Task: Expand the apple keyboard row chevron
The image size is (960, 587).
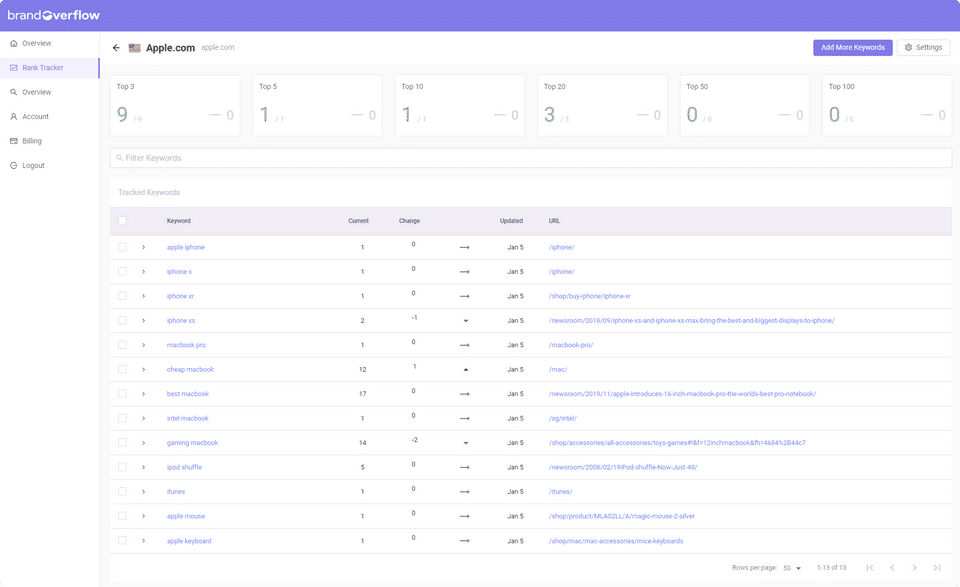Action: click(x=143, y=541)
